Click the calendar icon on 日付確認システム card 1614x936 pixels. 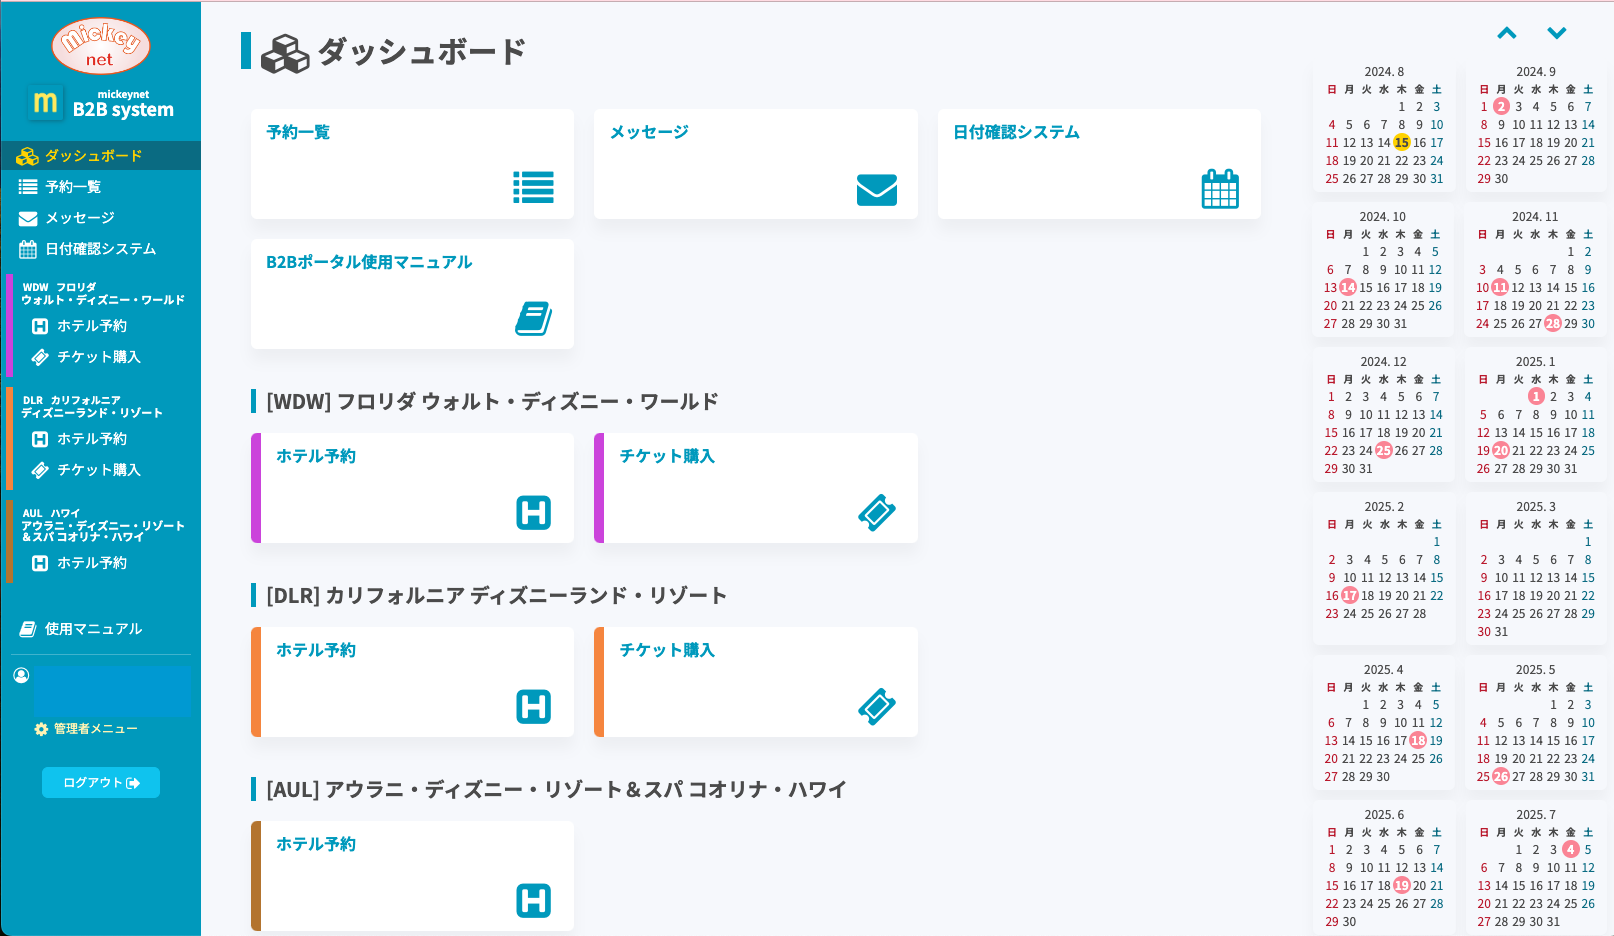pyautogui.click(x=1220, y=189)
